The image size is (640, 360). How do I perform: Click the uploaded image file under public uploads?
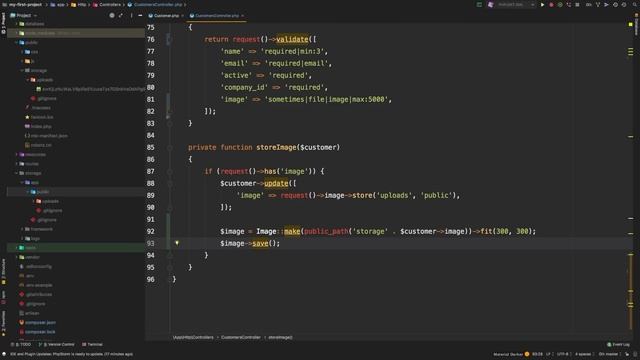[x=91, y=89]
